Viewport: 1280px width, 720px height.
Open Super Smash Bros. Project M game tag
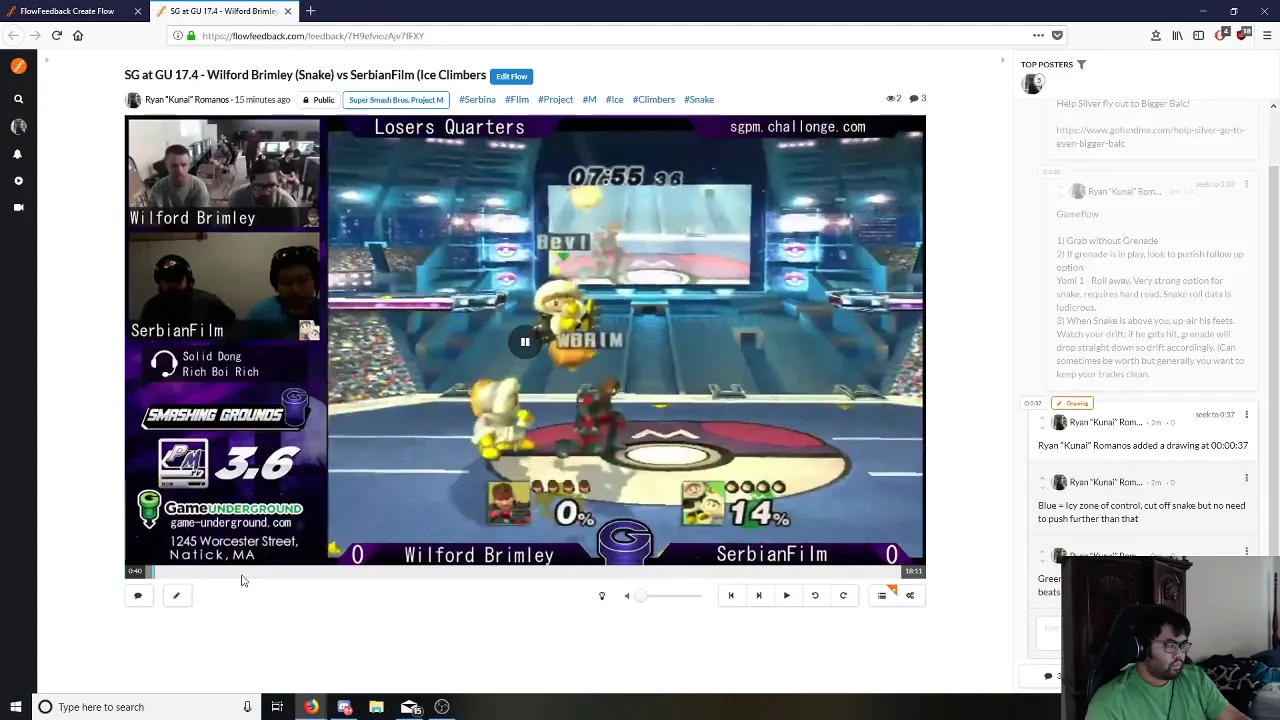(x=396, y=100)
